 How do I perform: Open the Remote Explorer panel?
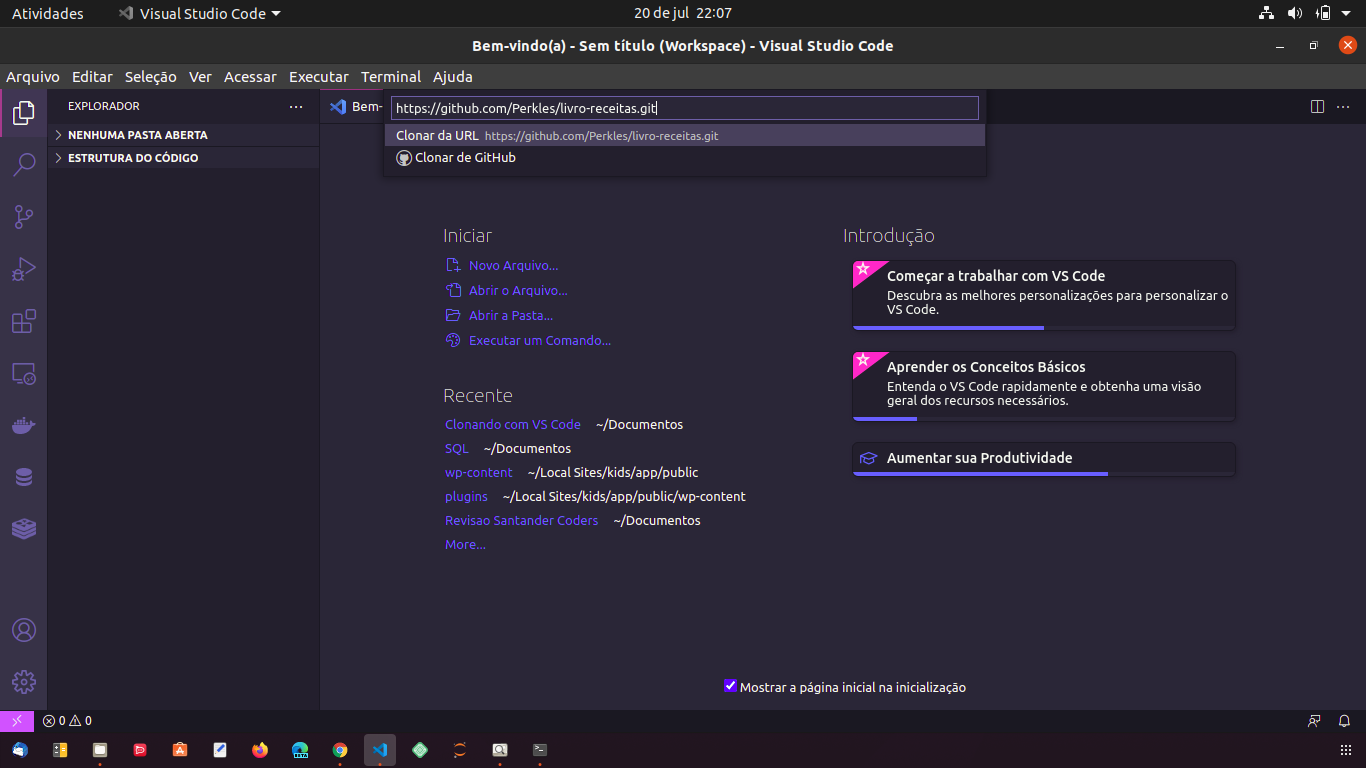(x=23, y=372)
